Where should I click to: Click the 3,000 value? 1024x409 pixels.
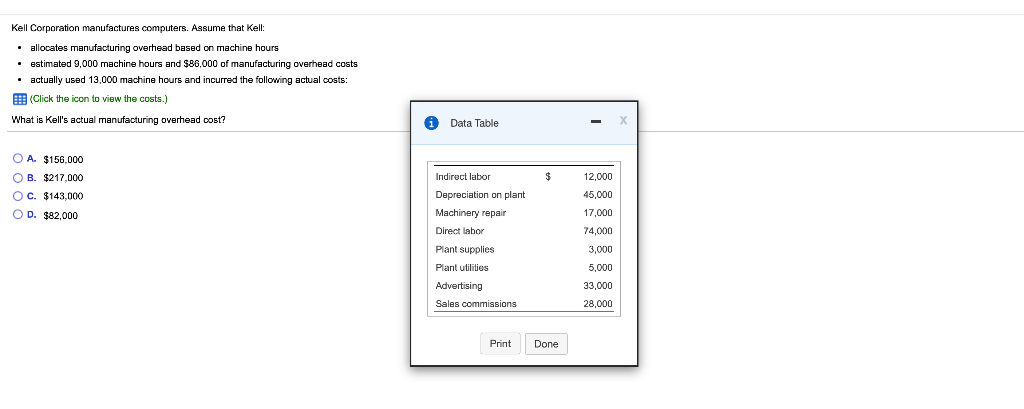601,250
